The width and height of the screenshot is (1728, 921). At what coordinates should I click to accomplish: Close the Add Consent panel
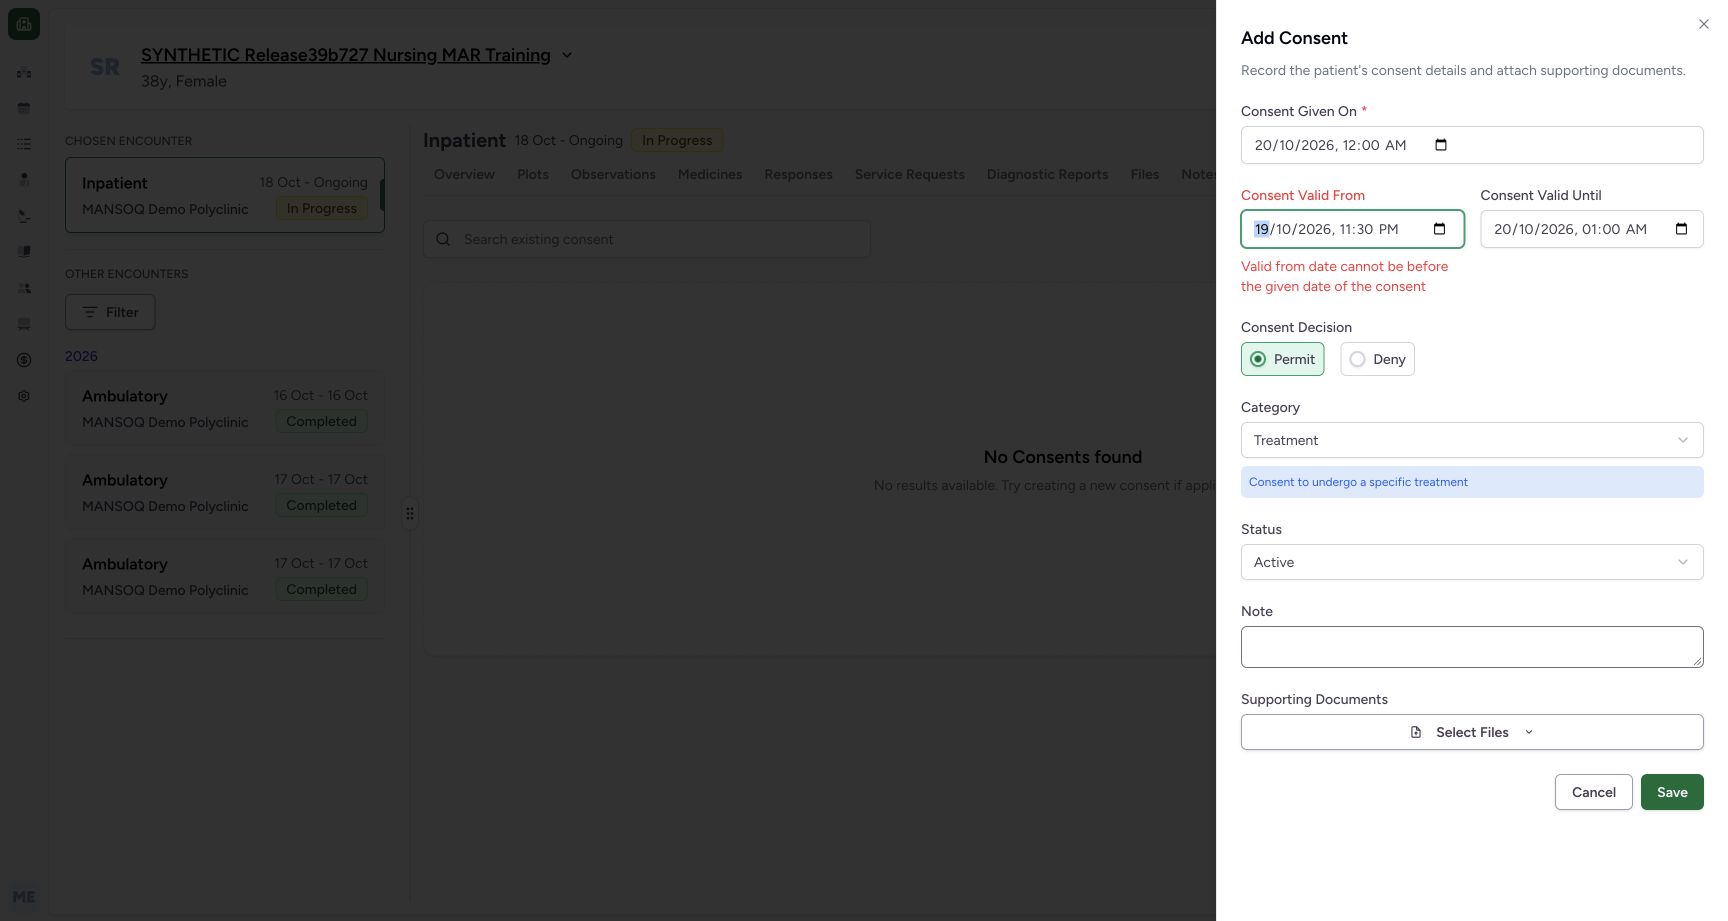point(1703,24)
